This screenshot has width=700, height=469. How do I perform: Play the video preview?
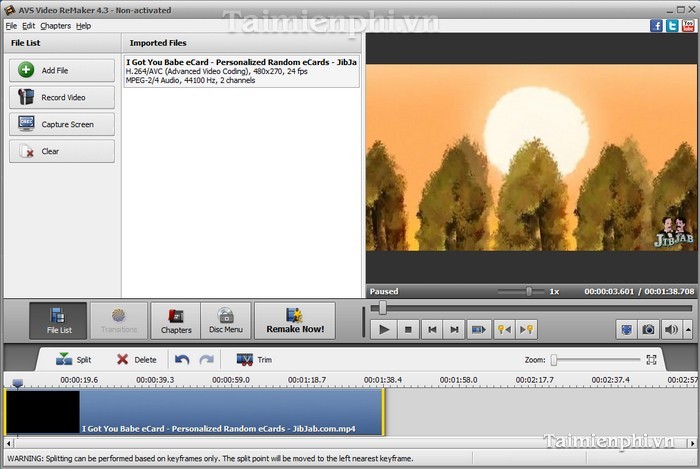(383, 329)
